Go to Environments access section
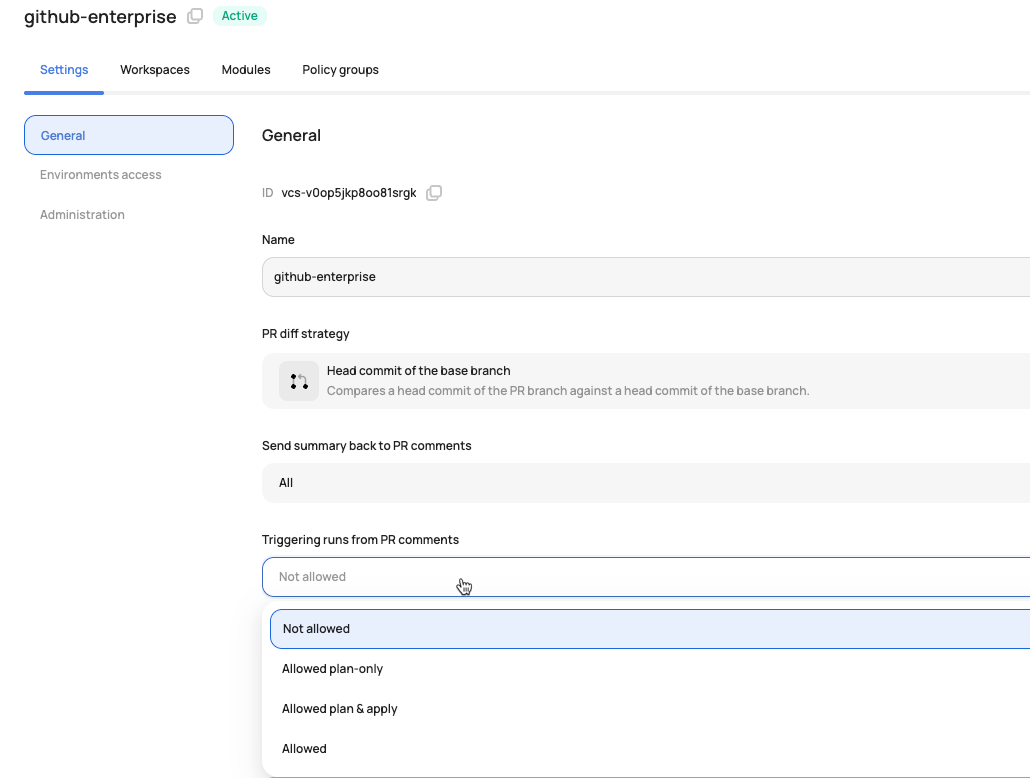Screen dimensions: 1030x778 pyautogui.click(x=101, y=175)
